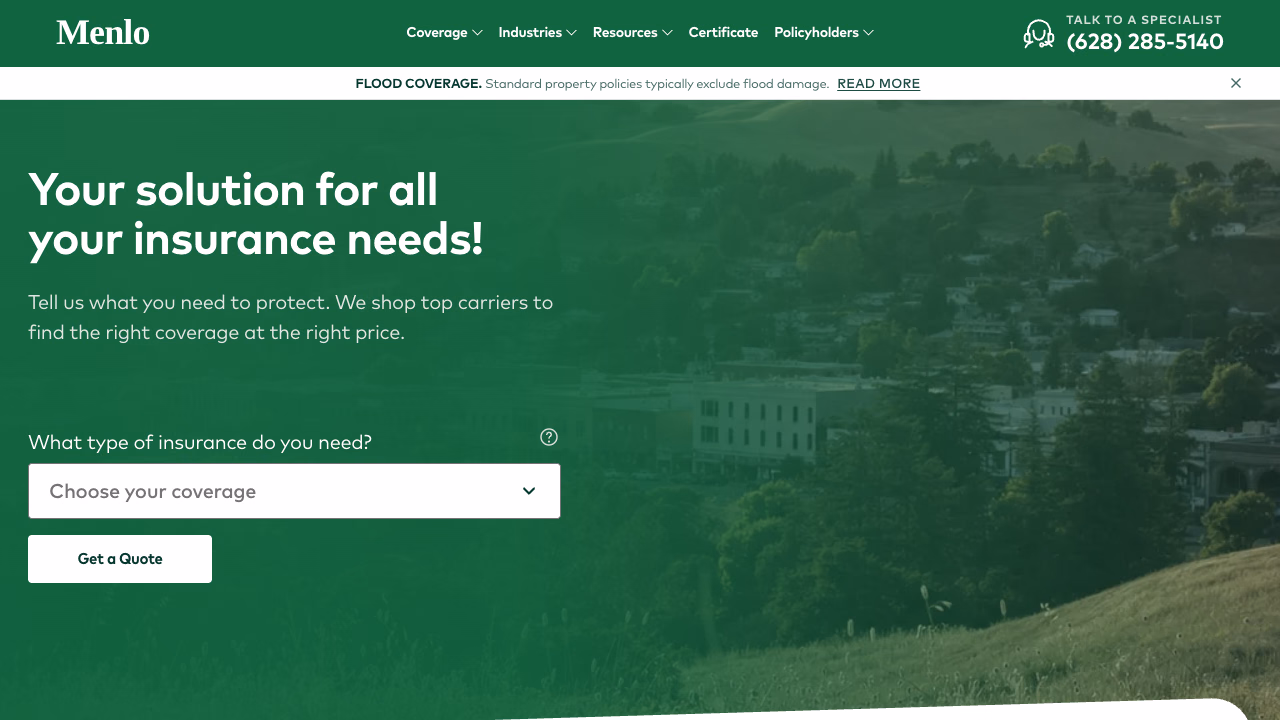1280x720 pixels.
Task: Open the Resources dropdown menu
Action: coord(632,32)
